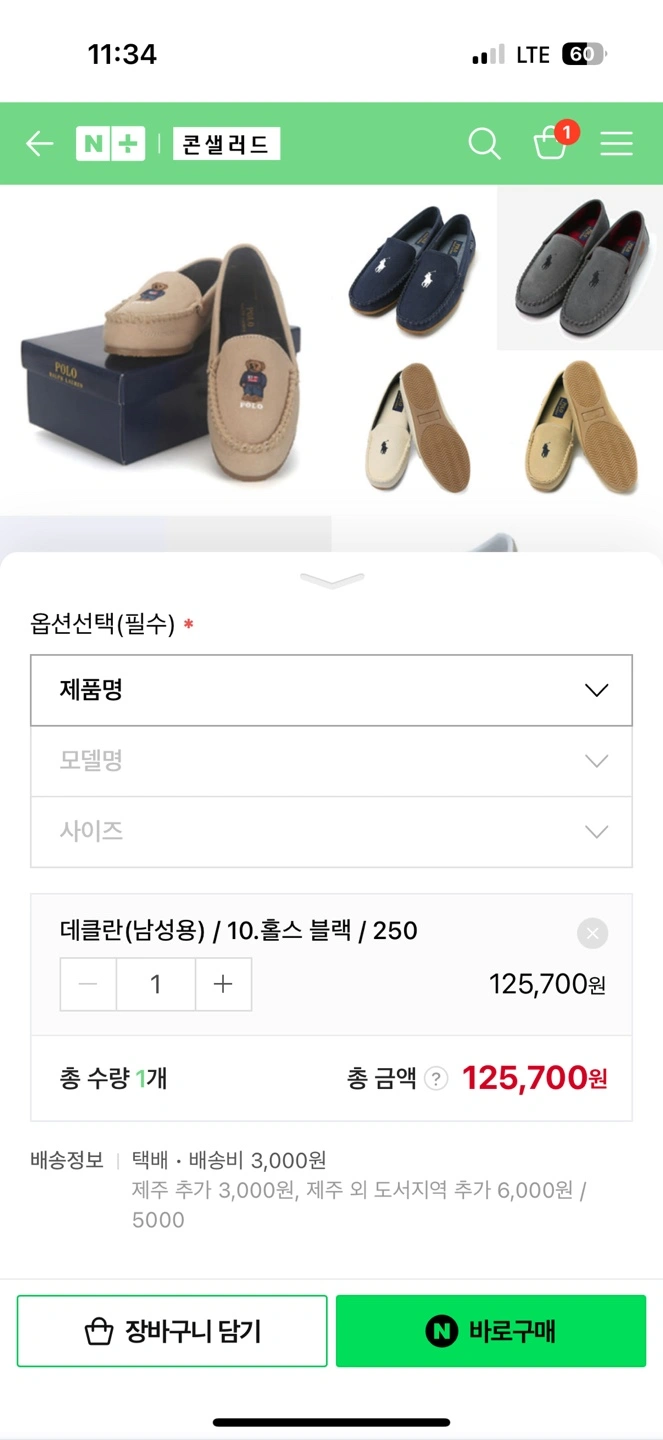Open the 콘샐러드 store name
The image size is (663, 1440).
tap(226, 144)
